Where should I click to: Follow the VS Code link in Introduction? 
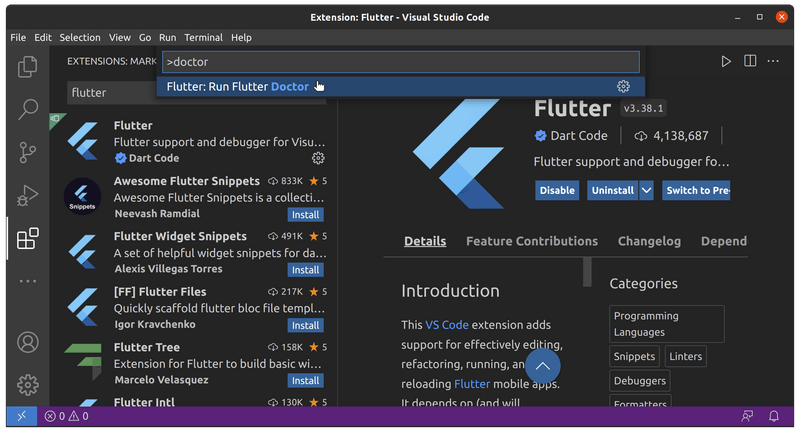(x=445, y=325)
